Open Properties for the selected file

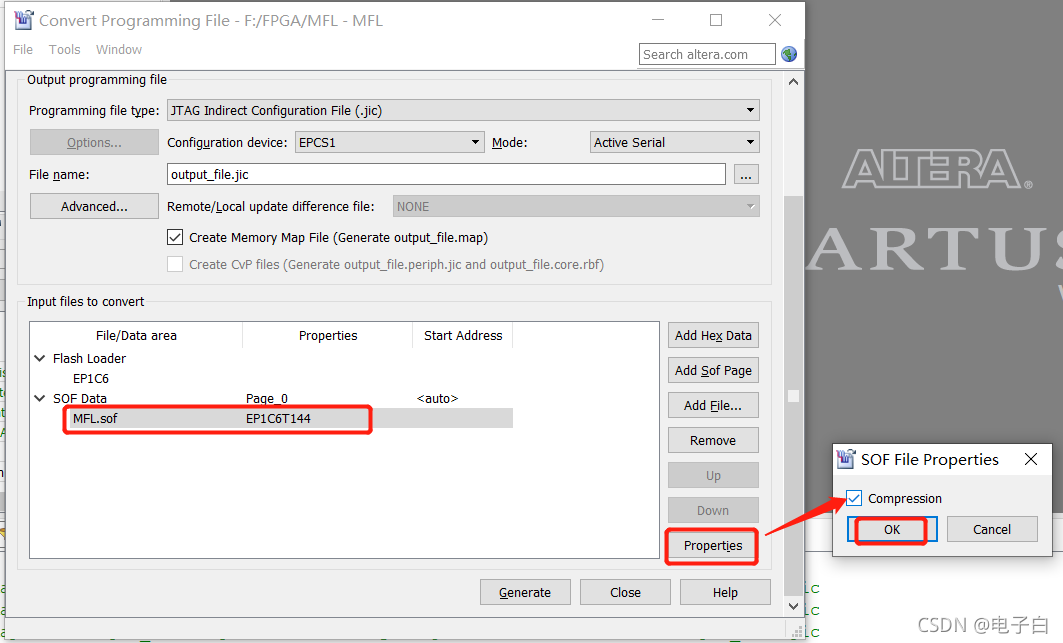pos(713,546)
